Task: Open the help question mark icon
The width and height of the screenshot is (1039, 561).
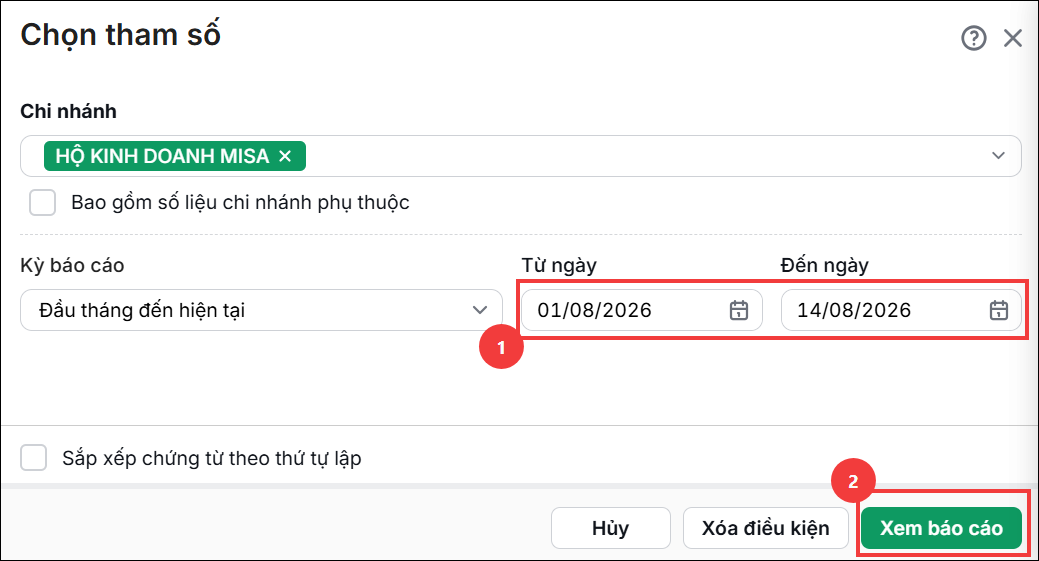Action: pos(973,38)
